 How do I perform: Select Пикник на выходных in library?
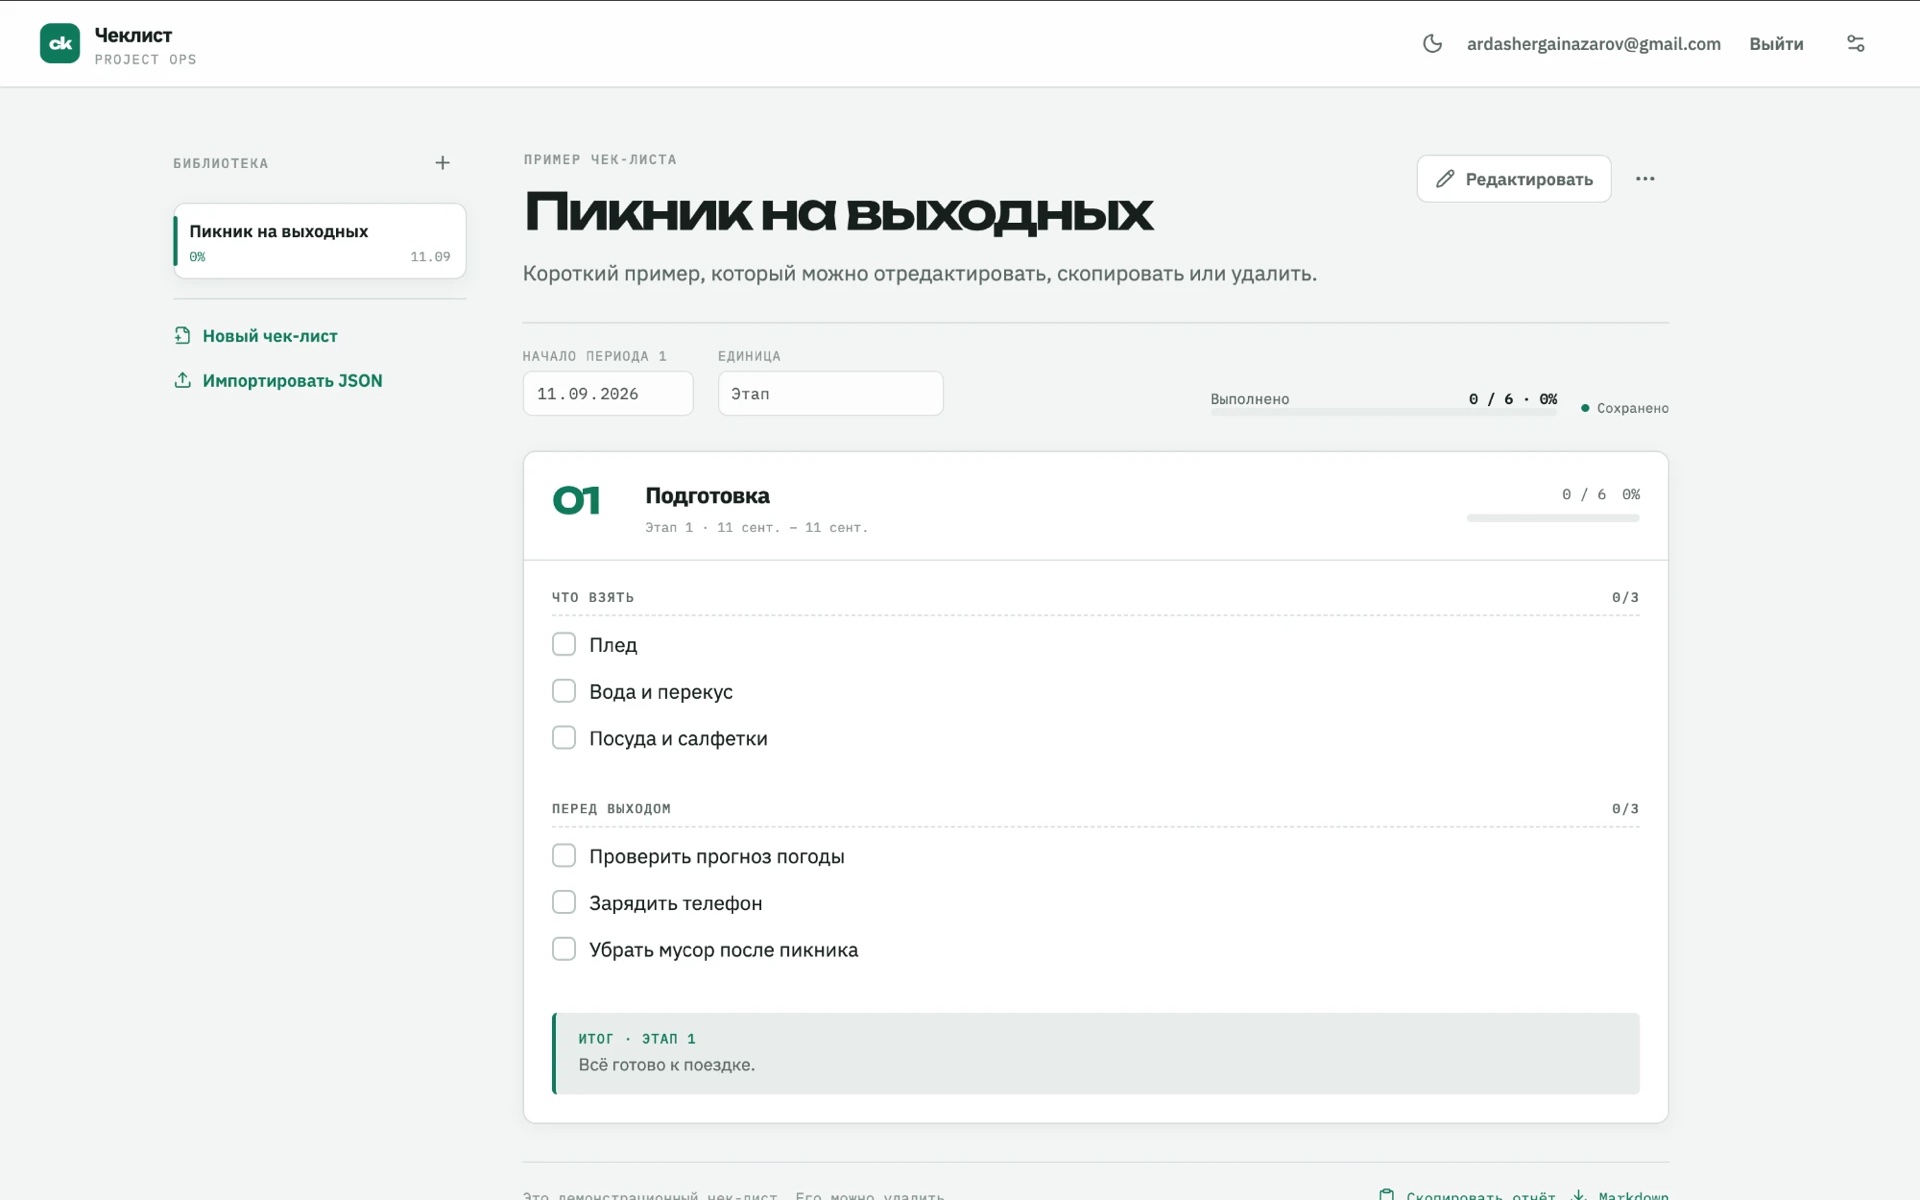320,241
